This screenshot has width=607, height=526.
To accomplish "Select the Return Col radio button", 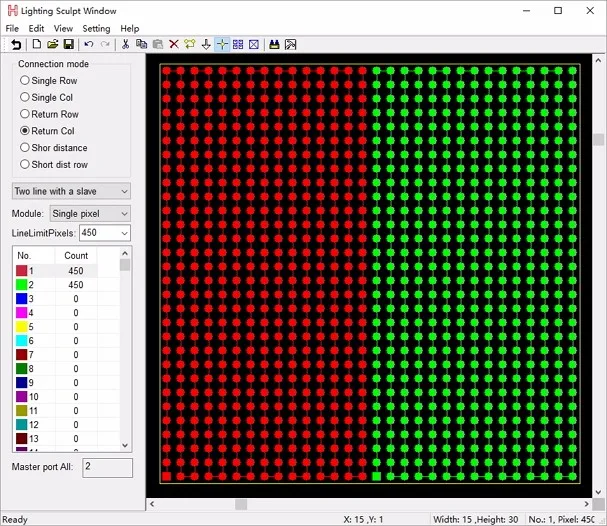I will tap(25, 131).
